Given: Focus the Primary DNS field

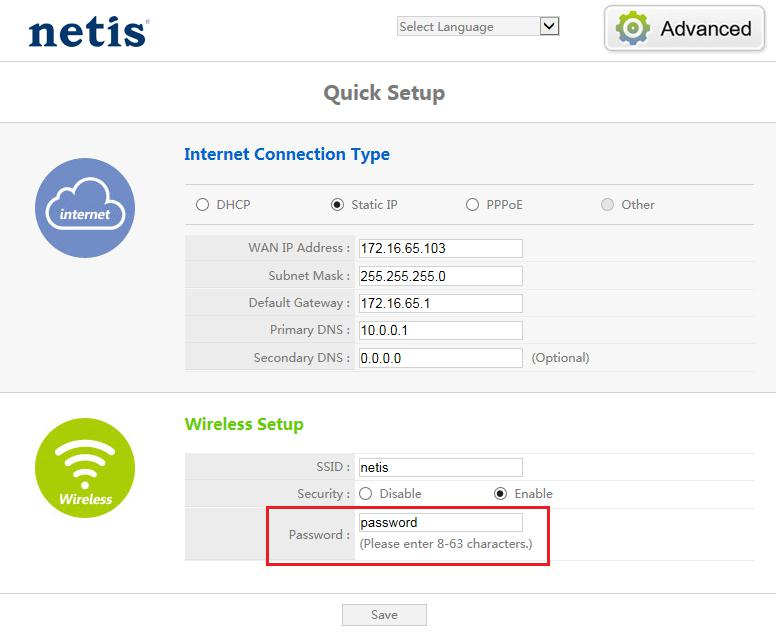Looking at the screenshot, I should pyautogui.click(x=440, y=330).
